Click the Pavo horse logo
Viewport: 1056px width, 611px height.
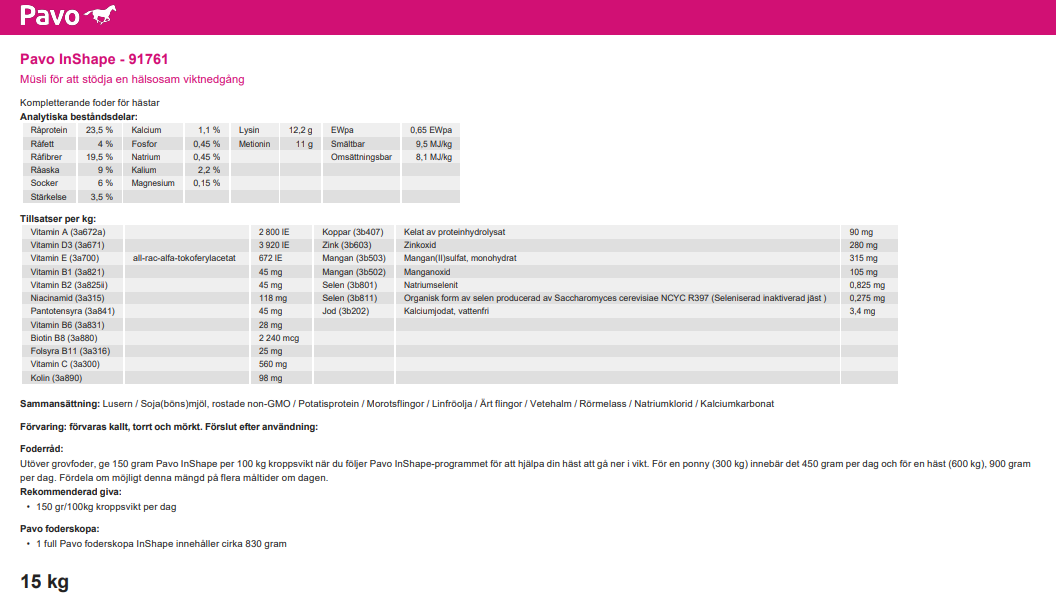coord(69,16)
